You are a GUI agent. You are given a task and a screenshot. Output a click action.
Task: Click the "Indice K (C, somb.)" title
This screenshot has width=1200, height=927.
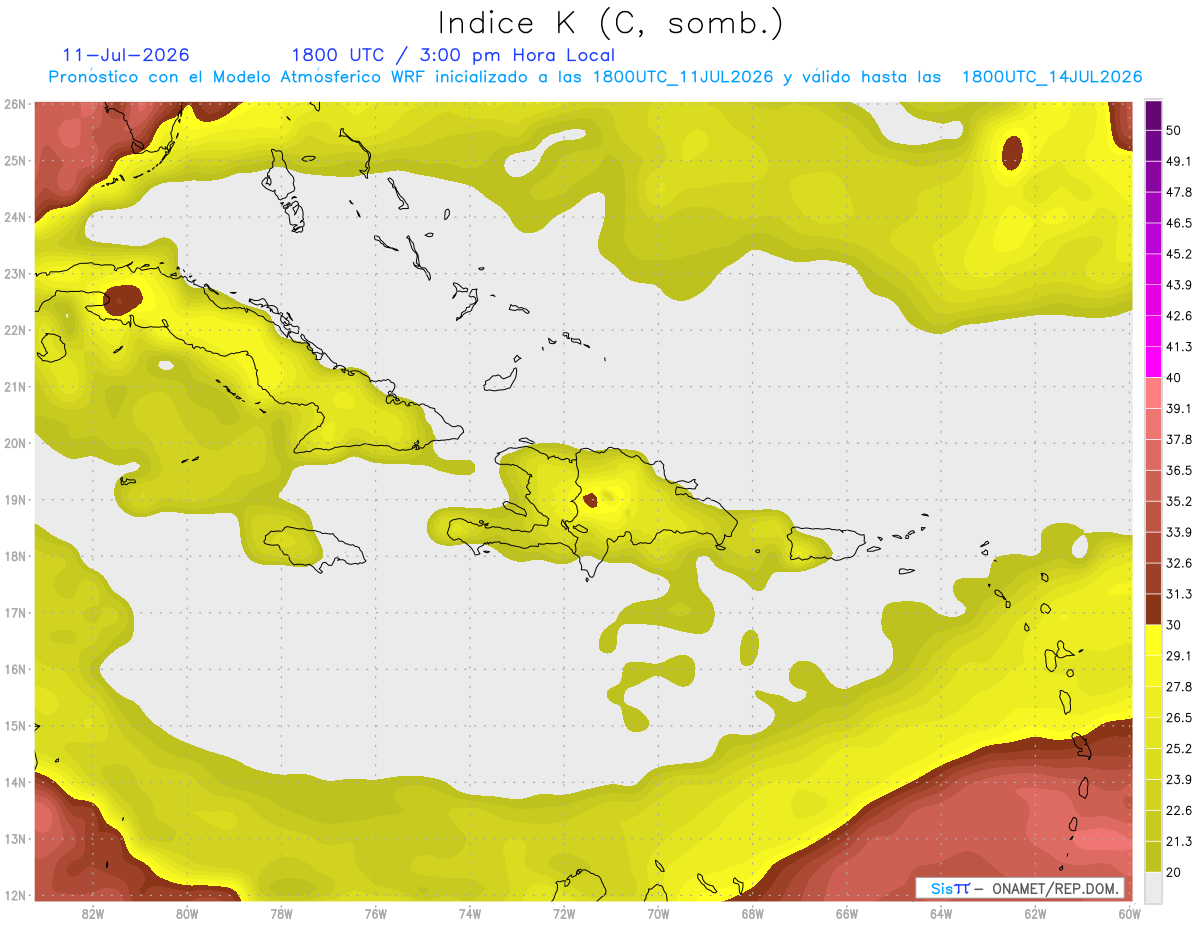point(611,23)
